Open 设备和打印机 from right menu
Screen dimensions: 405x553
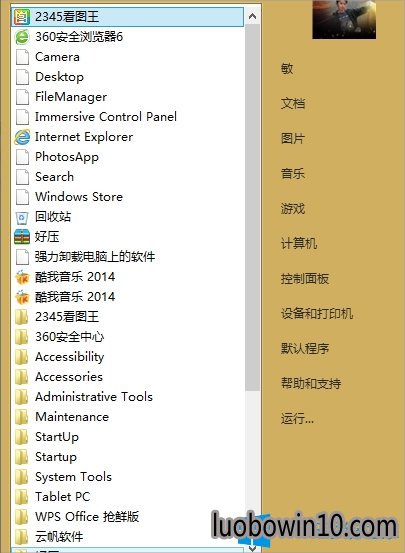pyautogui.click(x=317, y=314)
